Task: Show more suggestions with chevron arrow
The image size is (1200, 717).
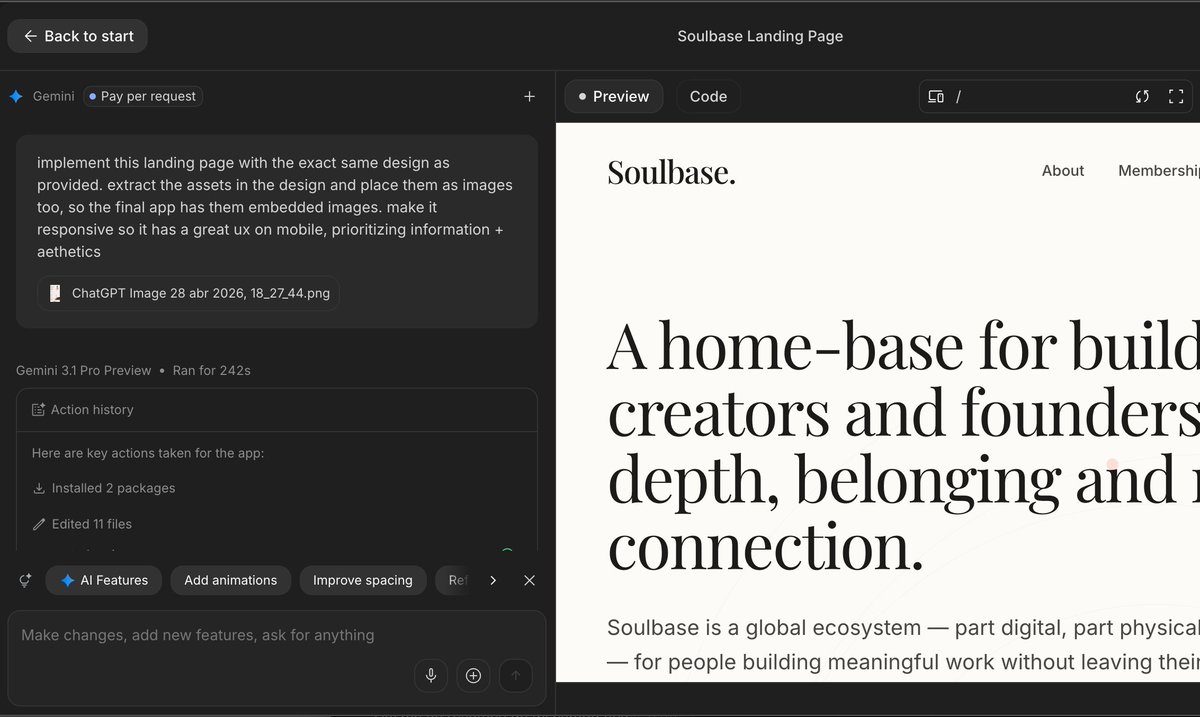Action: 493,580
